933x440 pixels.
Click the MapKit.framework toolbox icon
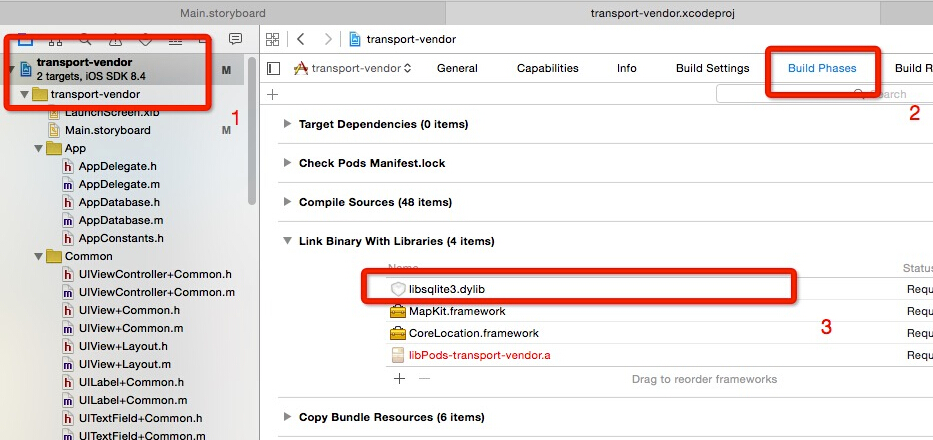[x=397, y=311]
